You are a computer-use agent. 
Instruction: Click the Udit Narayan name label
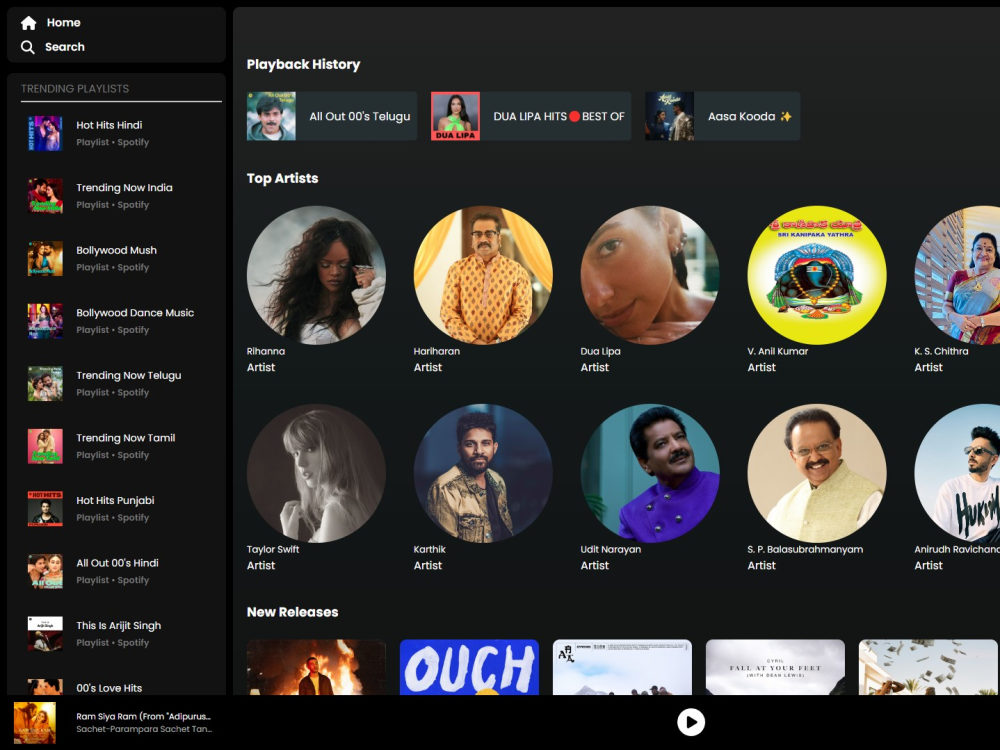pyautogui.click(x=611, y=550)
